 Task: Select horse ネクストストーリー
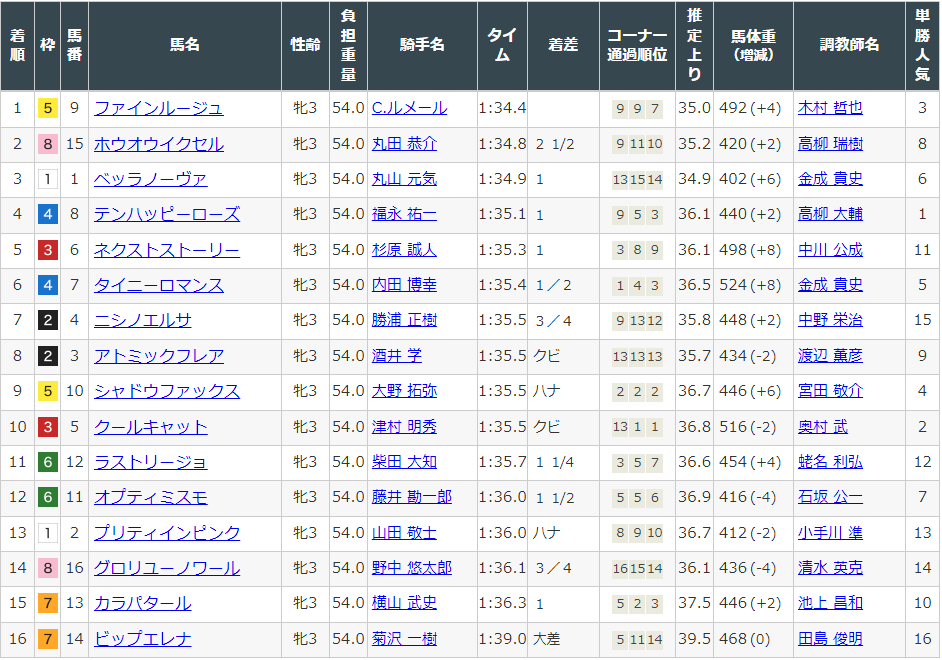pyautogui.click(x=167, y=250)
